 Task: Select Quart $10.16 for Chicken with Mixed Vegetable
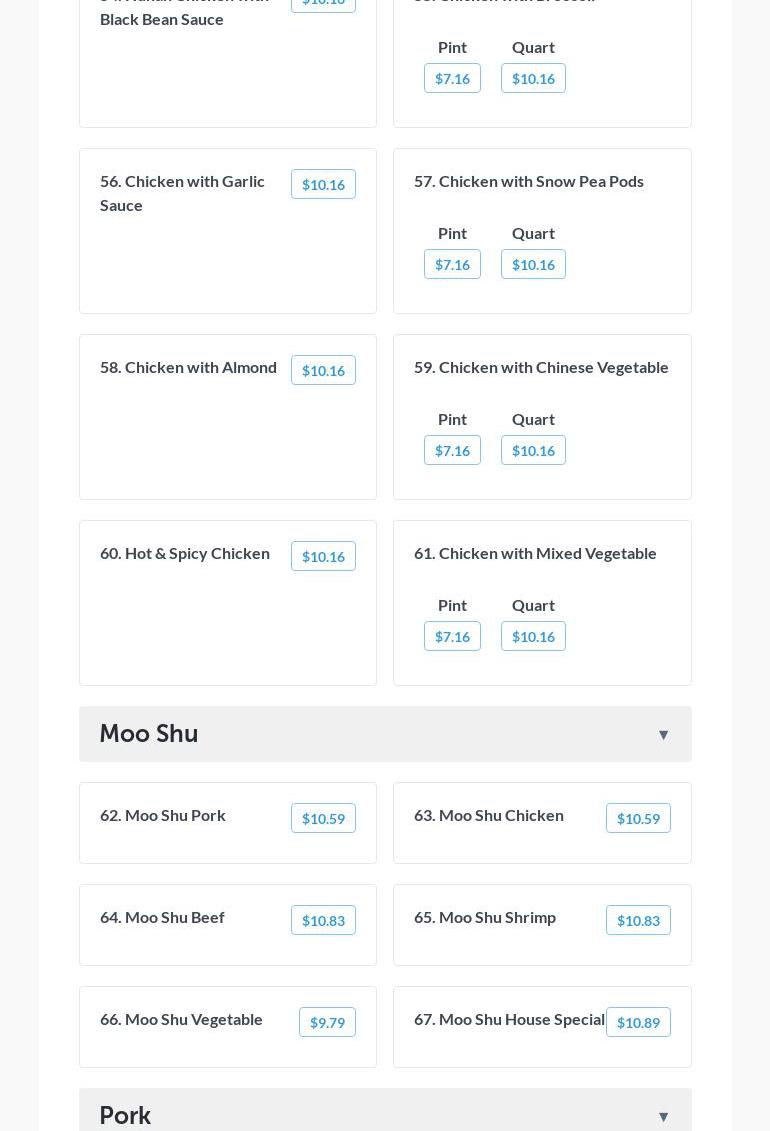[533, 637]
